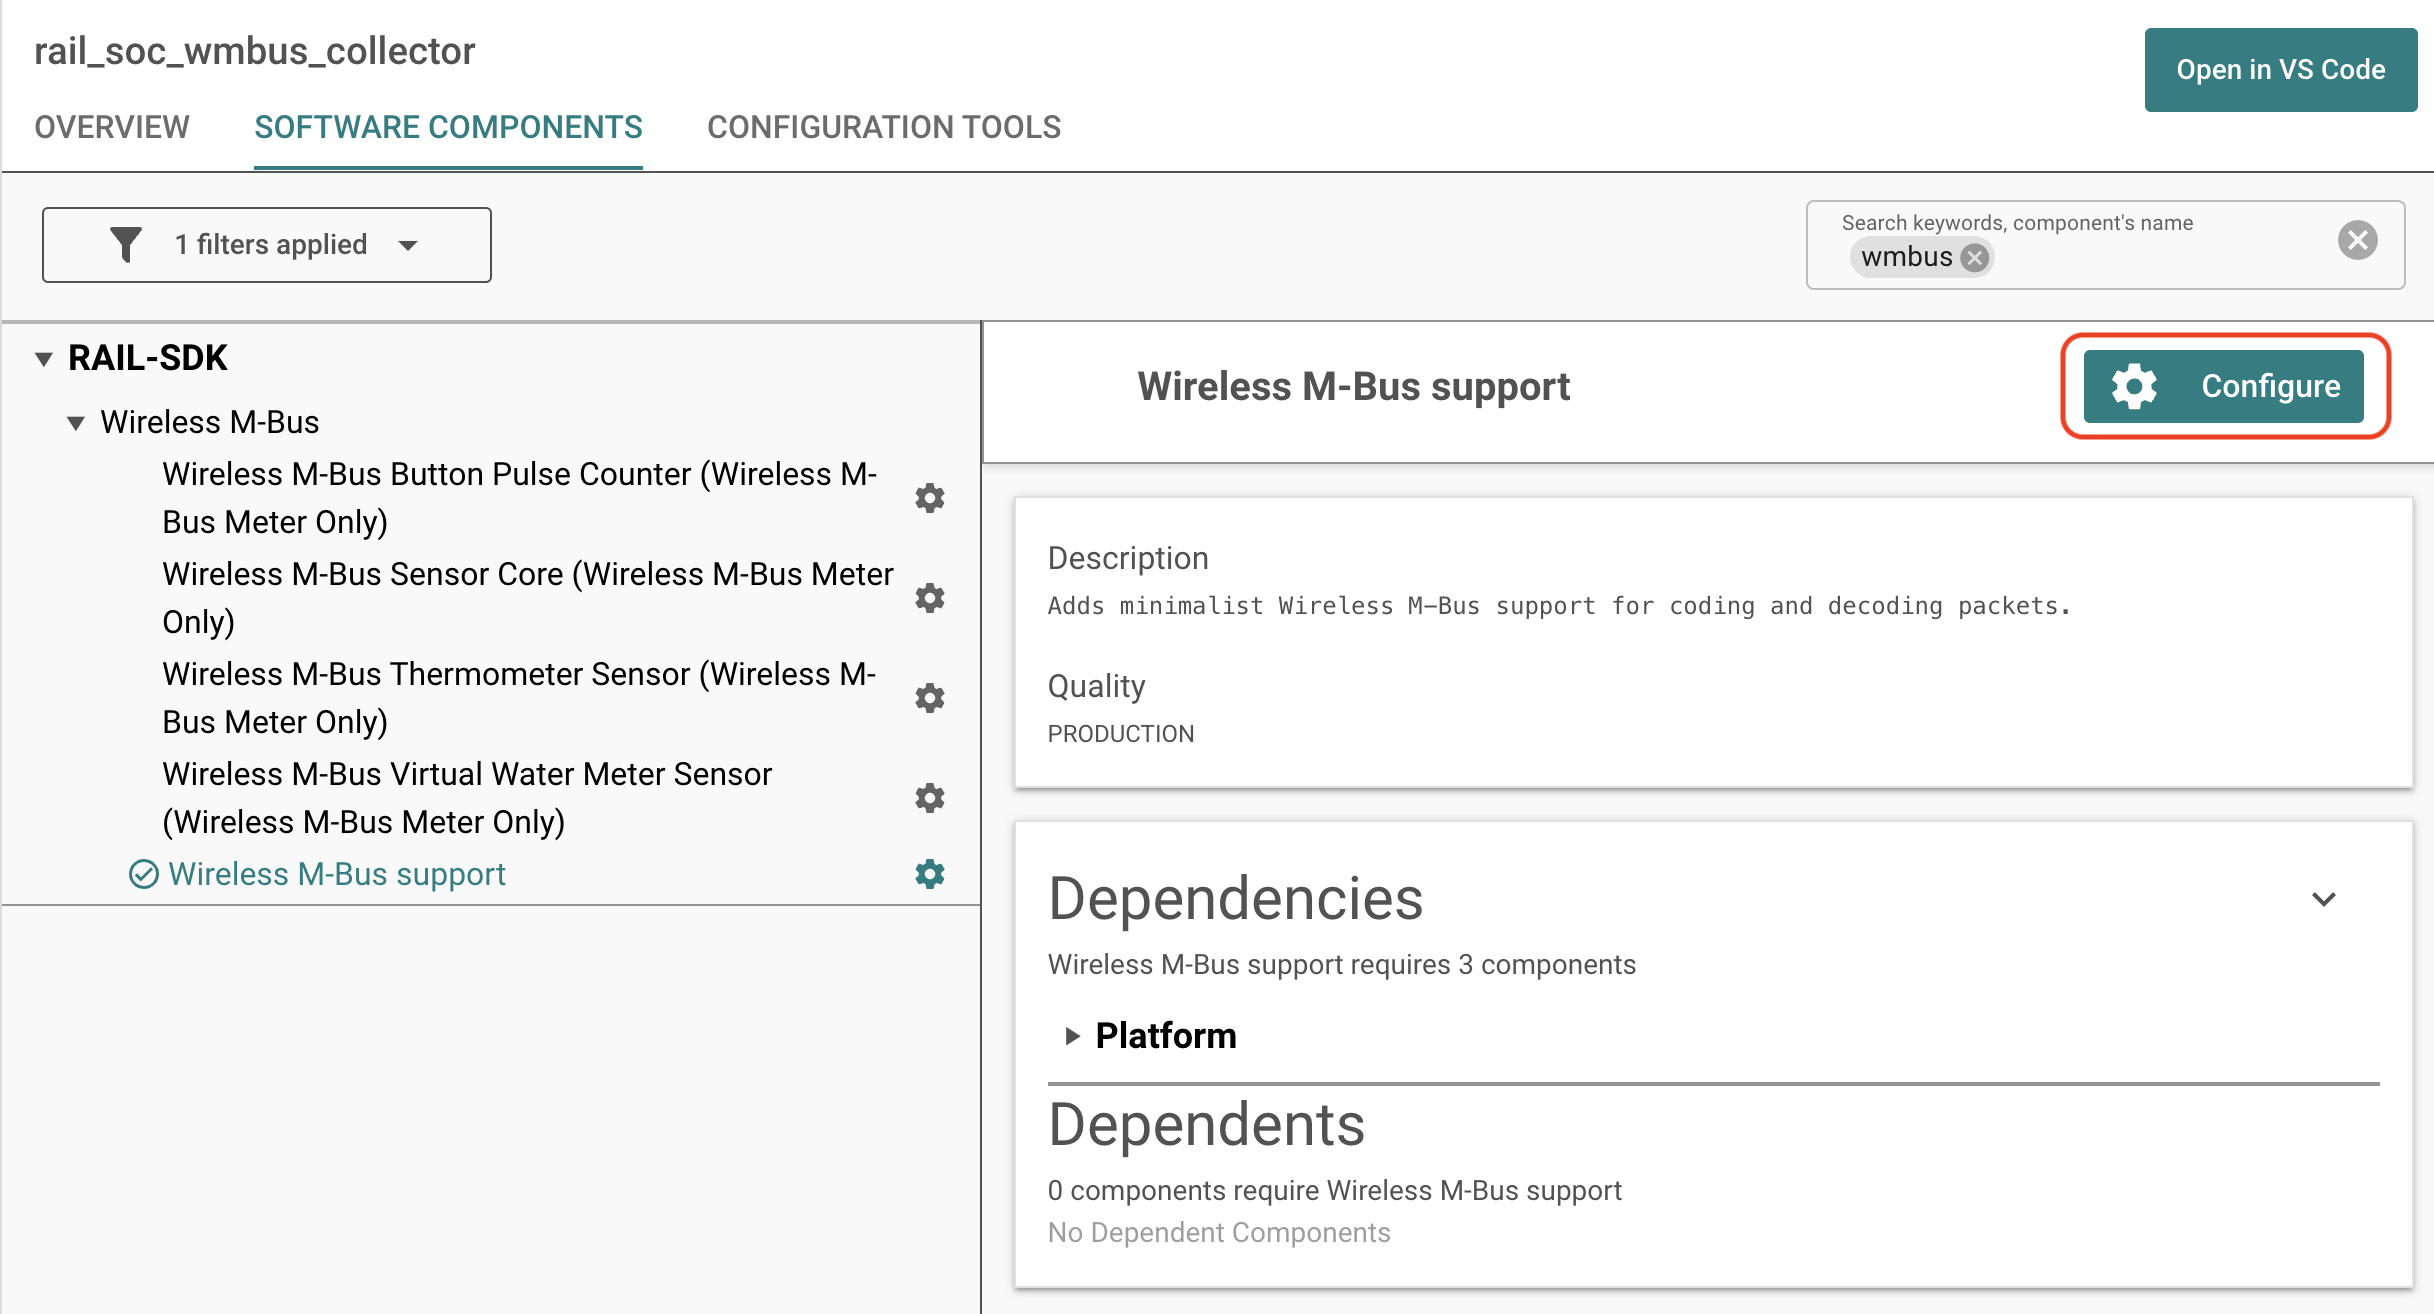Image resolution: width=2434 pixels, height=1314 pixels.
Task: Click the PRODUCTION quality value
Action: [1121, 734]
